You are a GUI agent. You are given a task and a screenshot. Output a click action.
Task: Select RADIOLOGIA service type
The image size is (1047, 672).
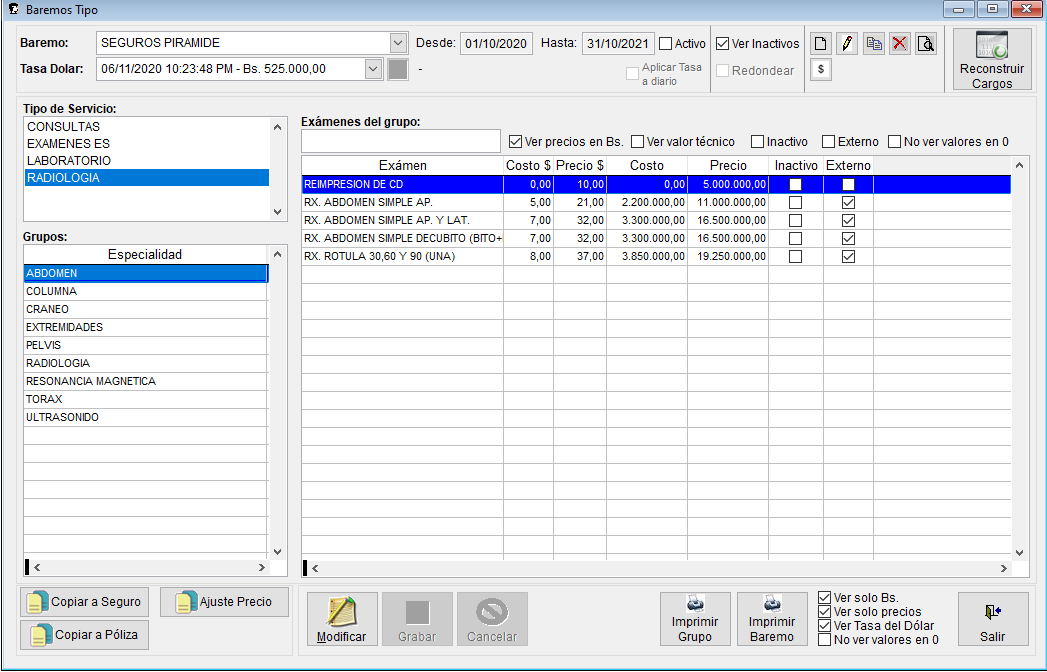pyautogui.click(x=147, y=178)
